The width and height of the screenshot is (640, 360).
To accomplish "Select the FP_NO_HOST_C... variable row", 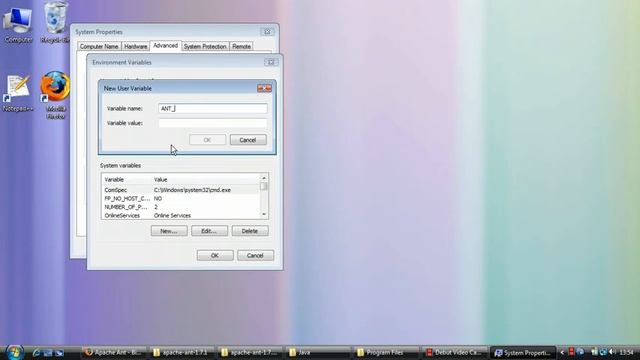I will pyautogui.click(x=181, y=198).
